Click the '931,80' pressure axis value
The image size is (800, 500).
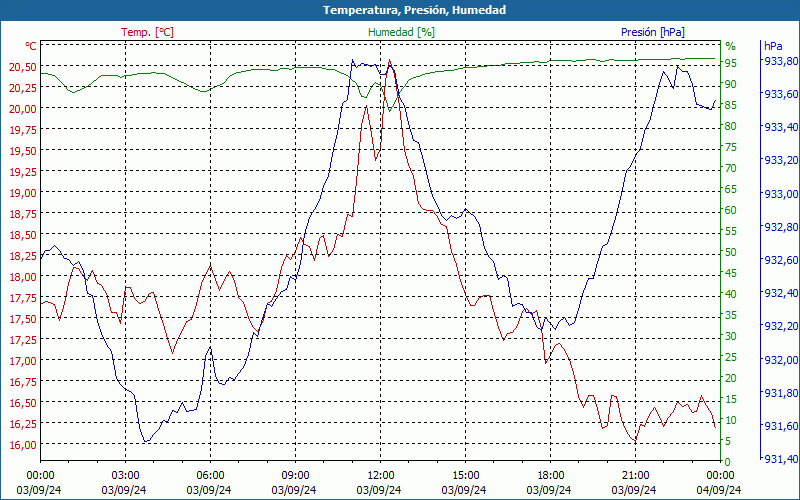(x=781, y=393)
